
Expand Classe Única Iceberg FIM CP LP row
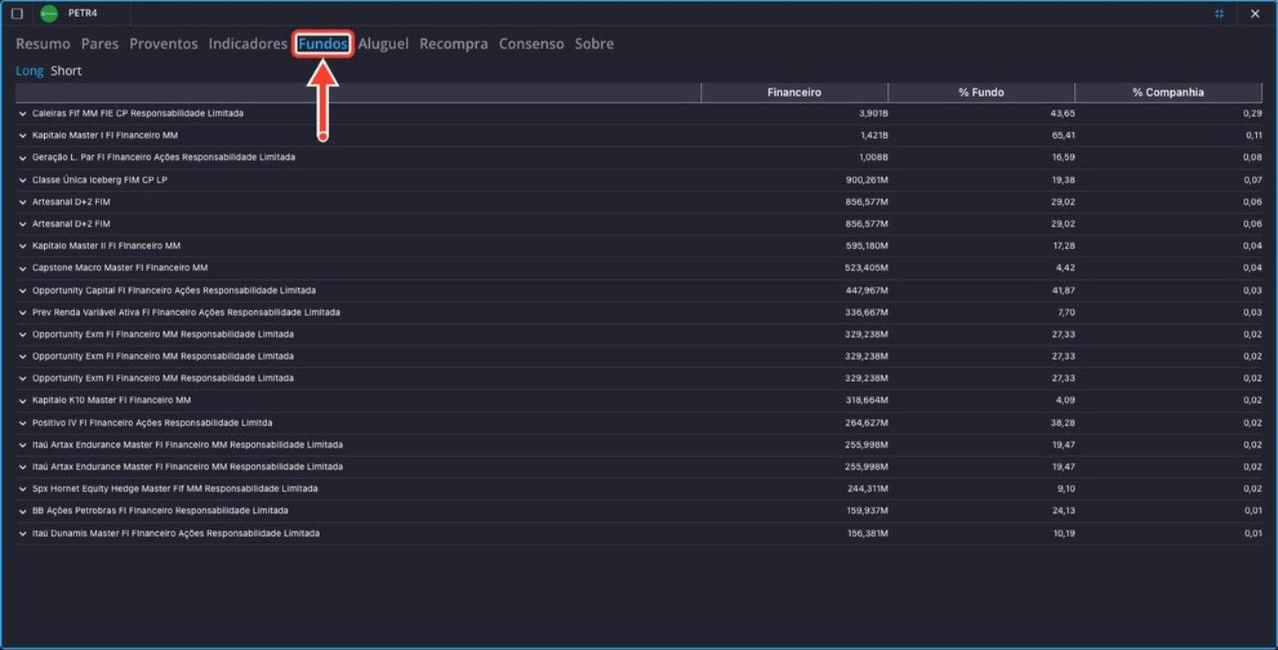coord(23,180)
